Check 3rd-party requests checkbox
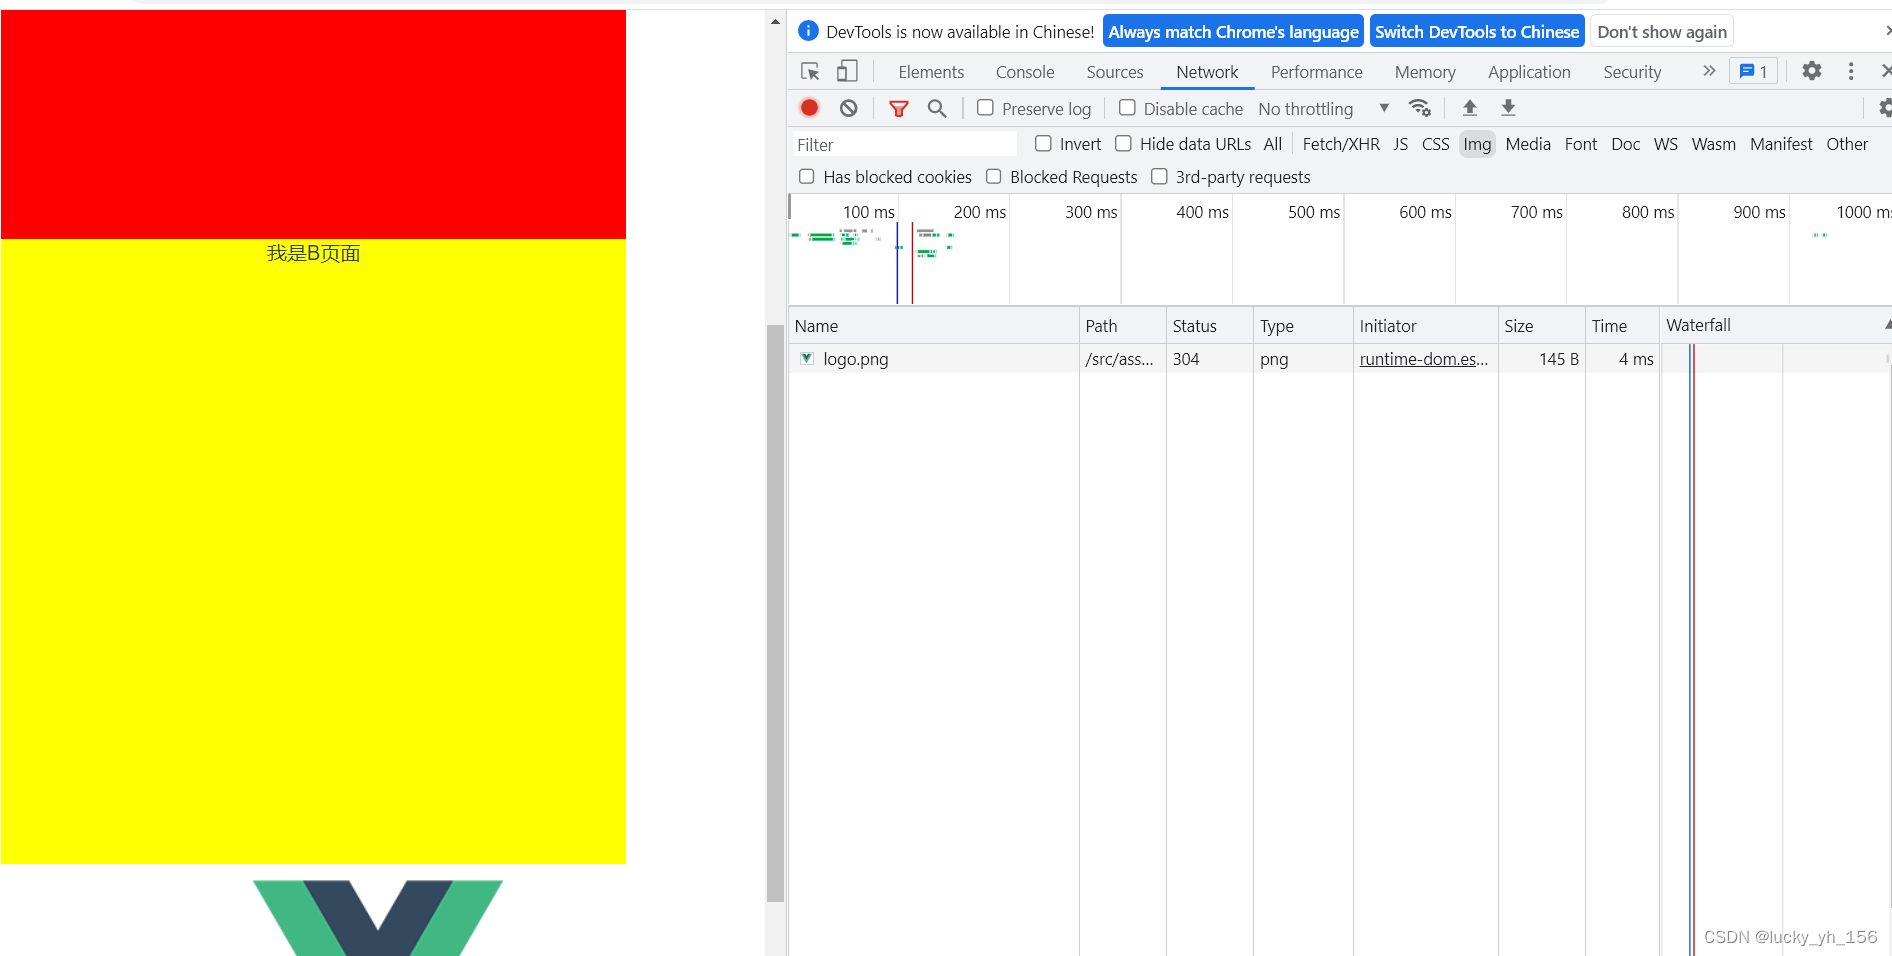 (x=1159, y=177)
